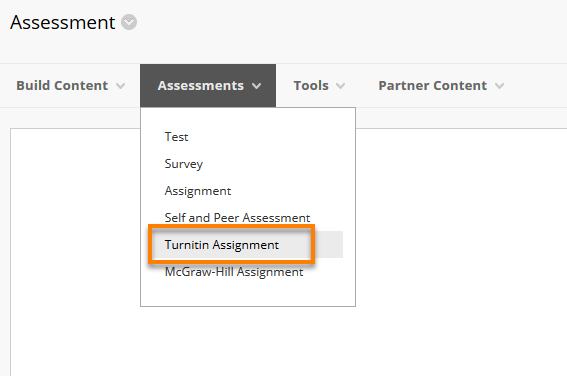Select Self and Peer Assessment option

(237, 218)
